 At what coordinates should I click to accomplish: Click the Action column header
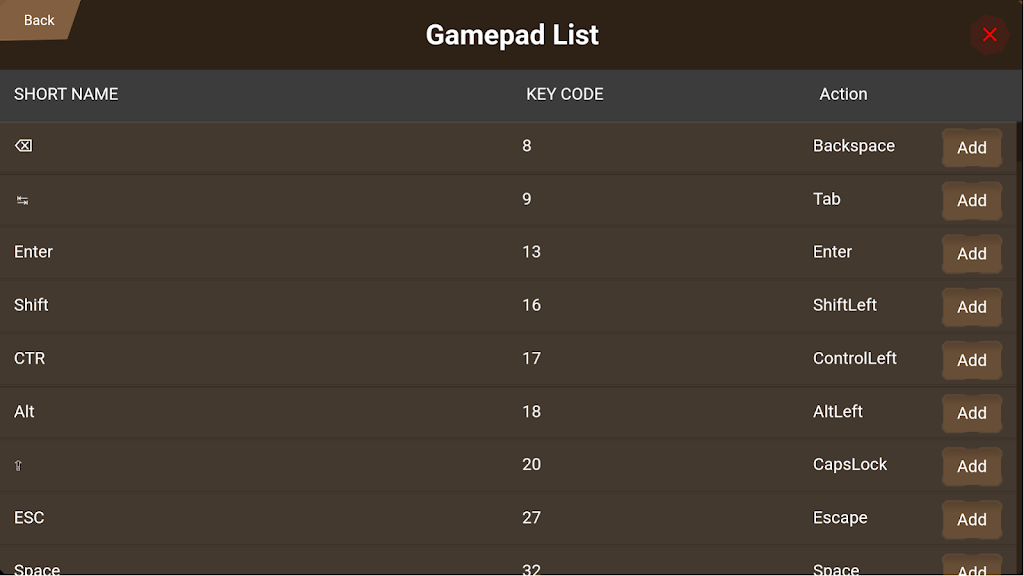[x=843, y=94]
